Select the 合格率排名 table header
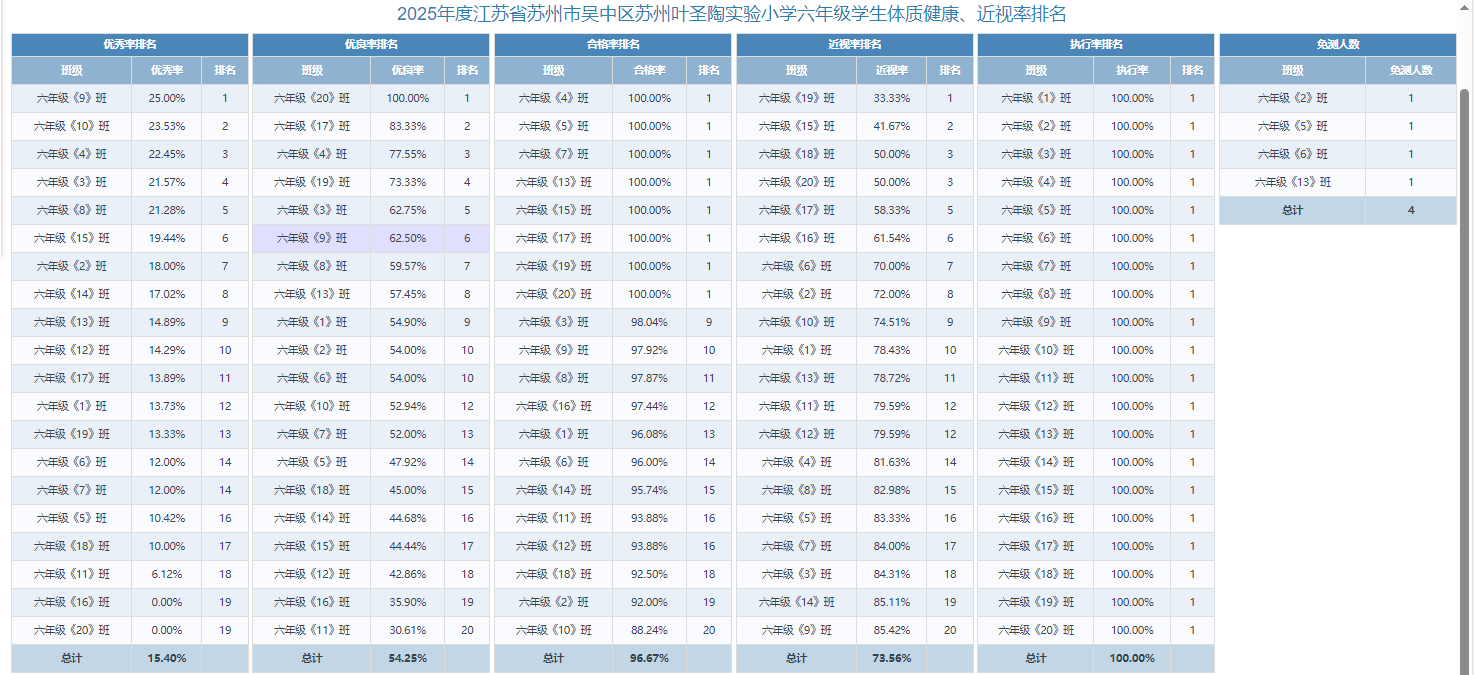The width and height of the screenshot is (1474, 675). [x=613, y=45]
